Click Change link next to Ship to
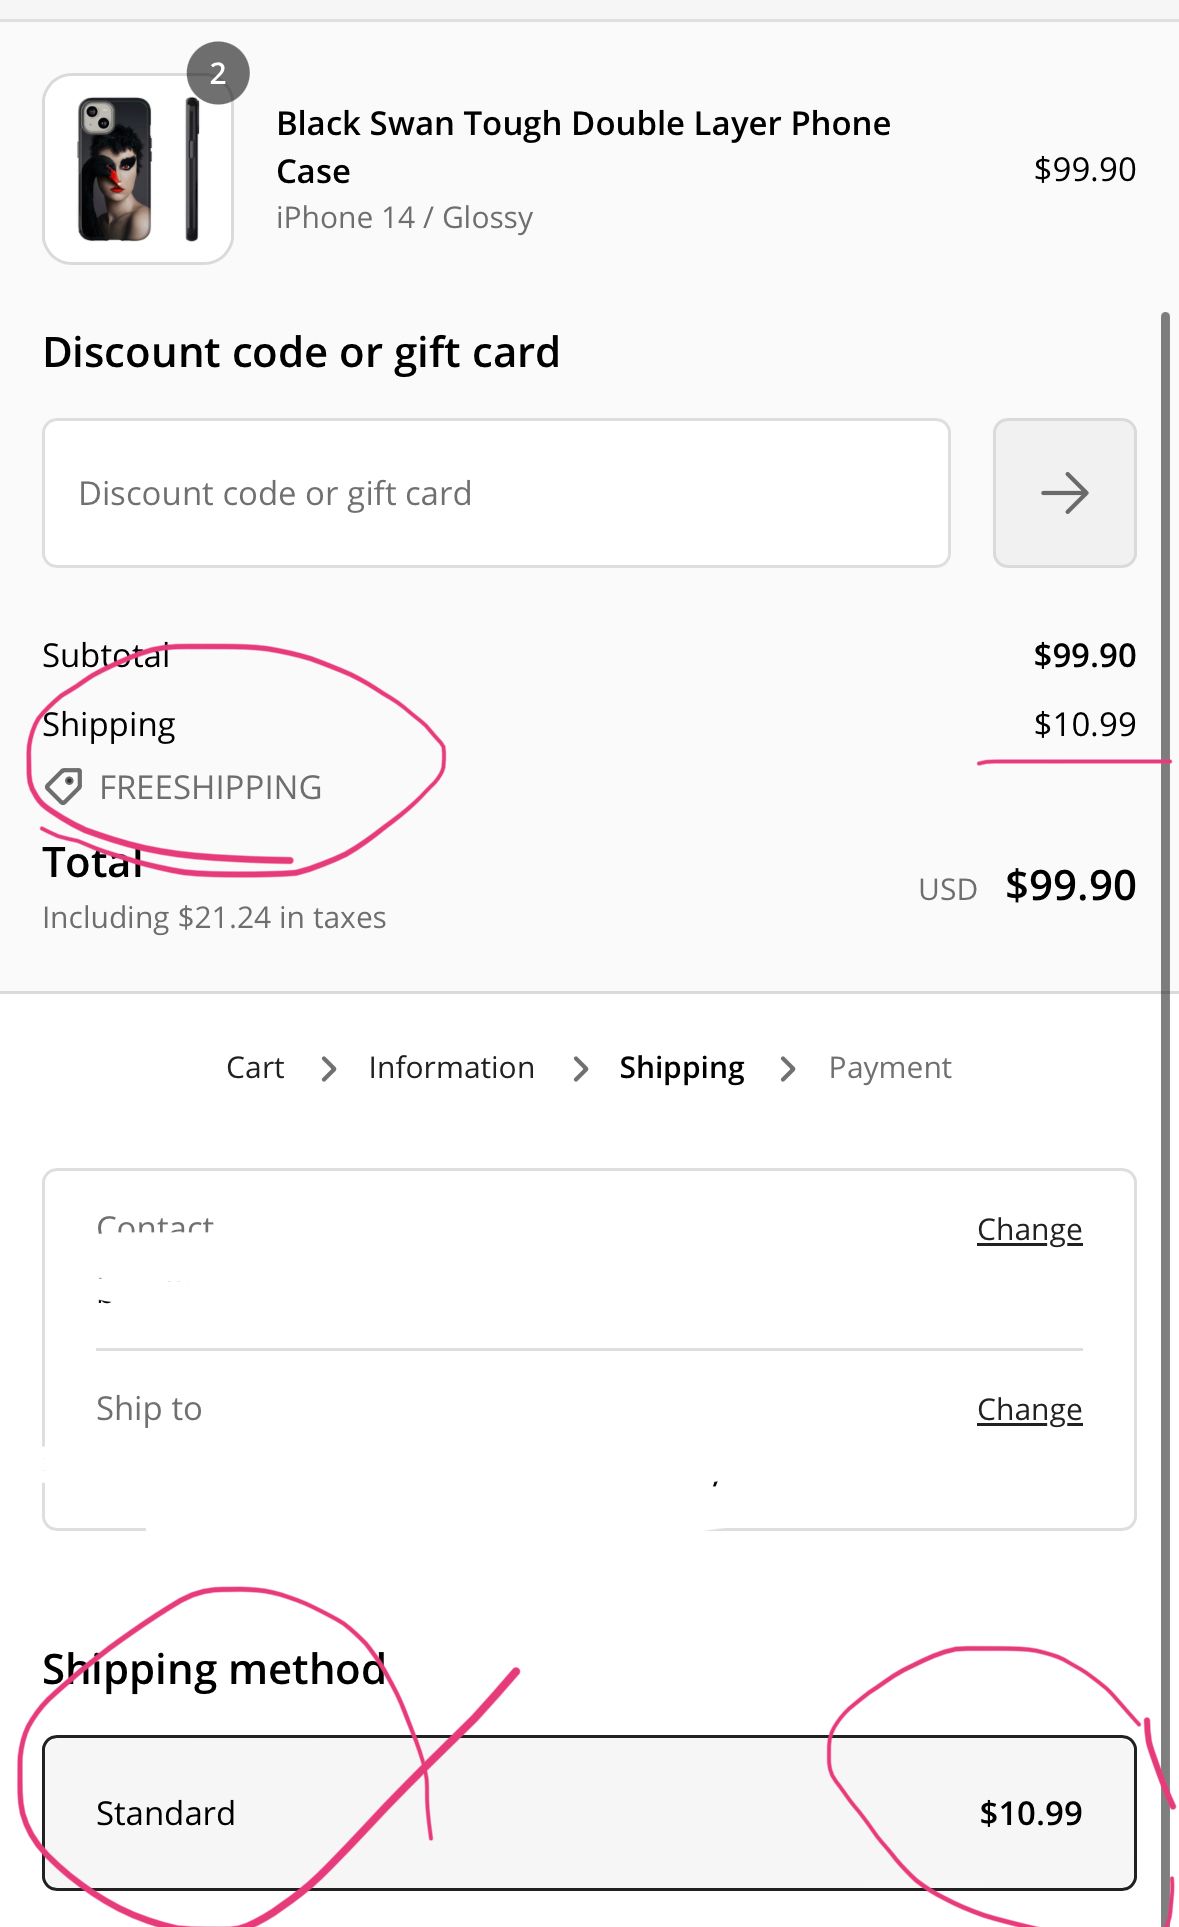 (1029, 1409)
